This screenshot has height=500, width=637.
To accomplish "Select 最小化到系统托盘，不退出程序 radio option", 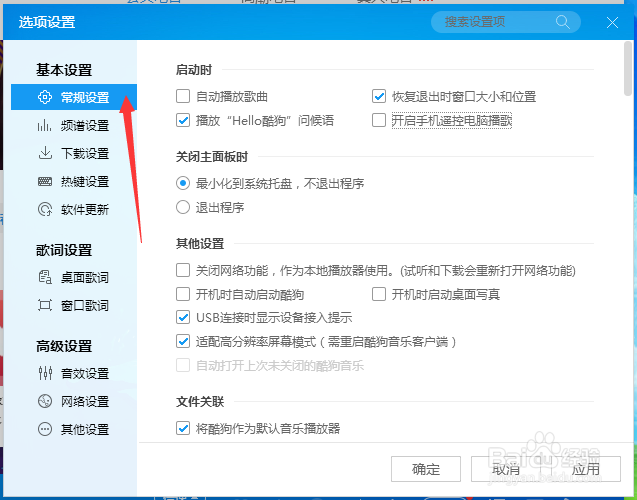I will [x=183, y=184].
